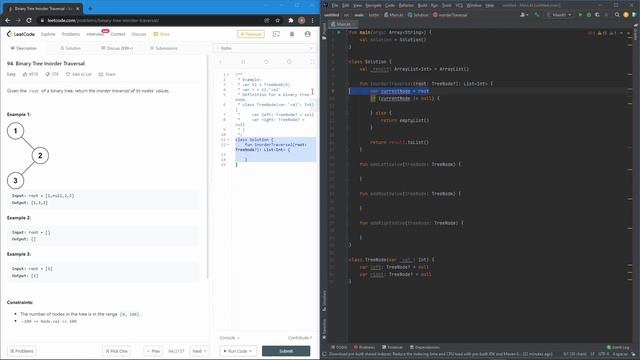640x360 pixels.
Task: Open the Explore nav link
Action: click(x=48, y=34)
